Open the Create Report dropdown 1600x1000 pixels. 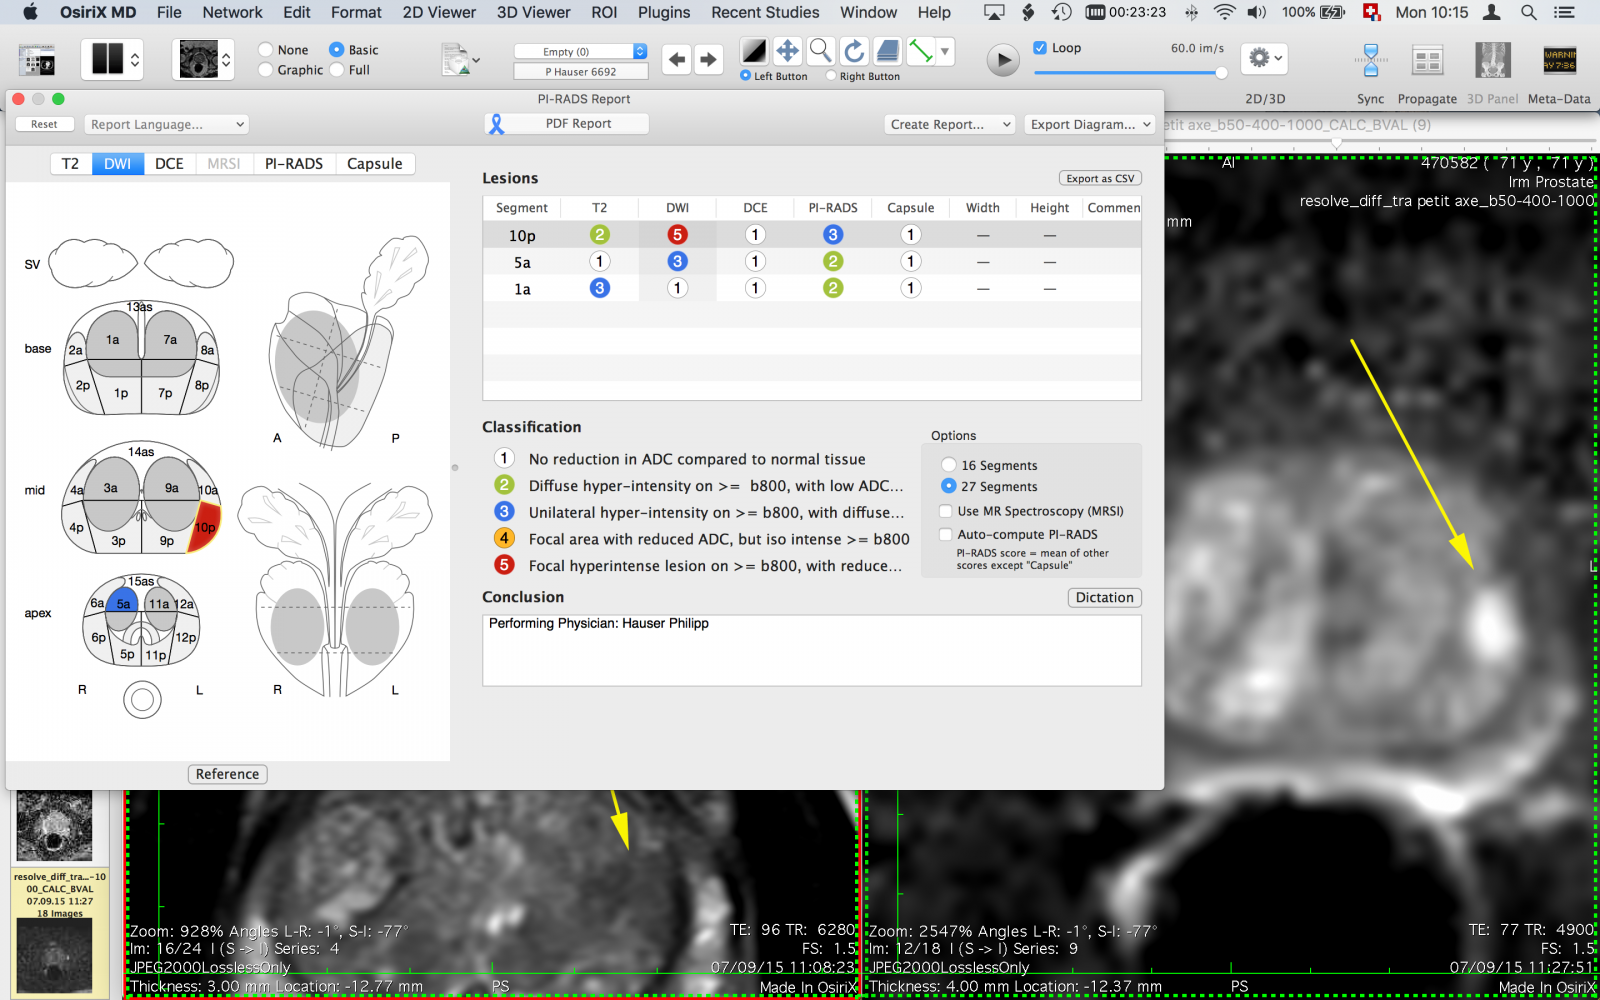[948, 124]
